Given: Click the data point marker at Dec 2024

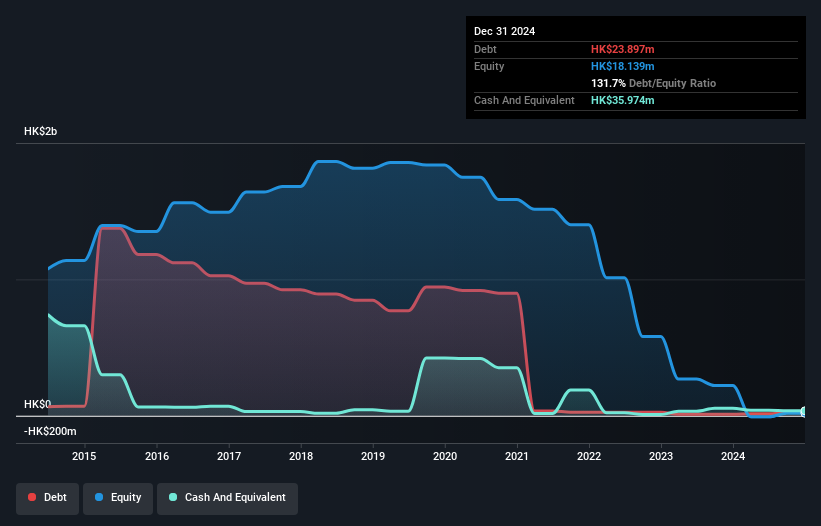Looking at the screenshot, I should click(x=804, y=412).
